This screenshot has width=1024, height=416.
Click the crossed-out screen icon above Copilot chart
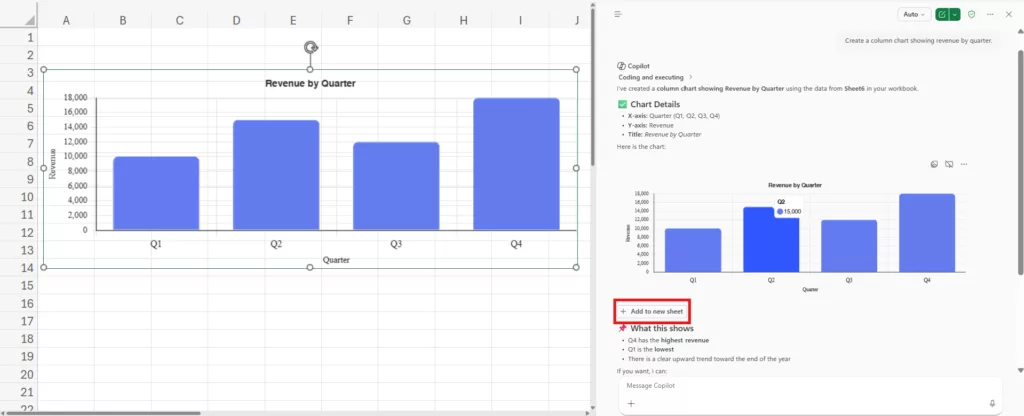pyautogui.click(x=949, y=164)
